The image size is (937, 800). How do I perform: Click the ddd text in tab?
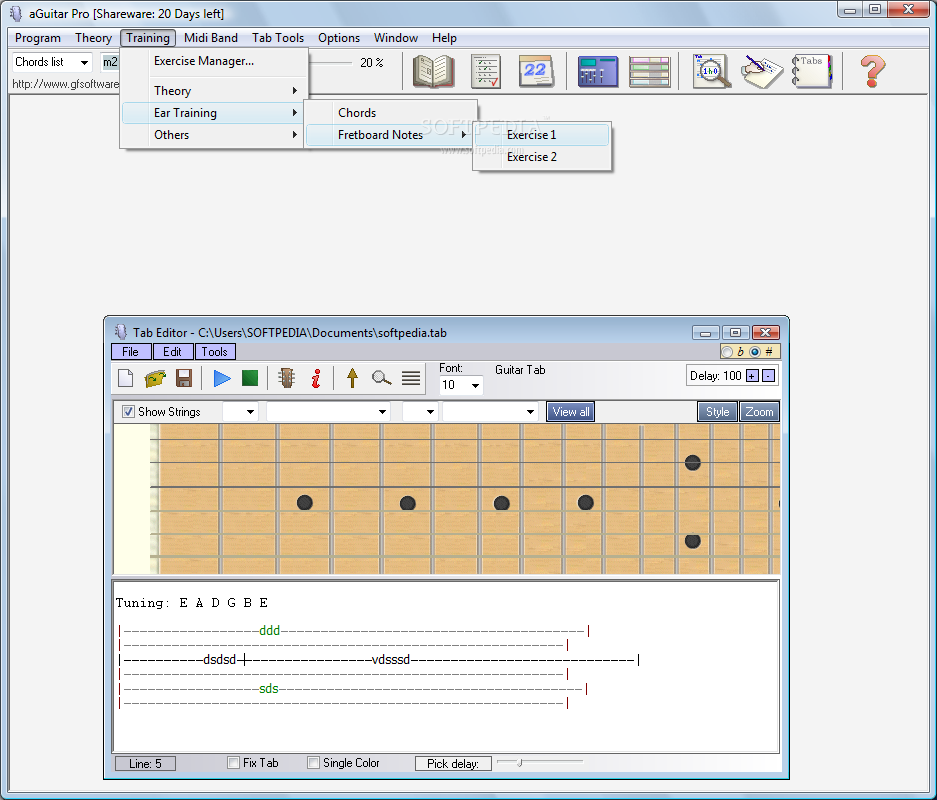click(270, 630)
